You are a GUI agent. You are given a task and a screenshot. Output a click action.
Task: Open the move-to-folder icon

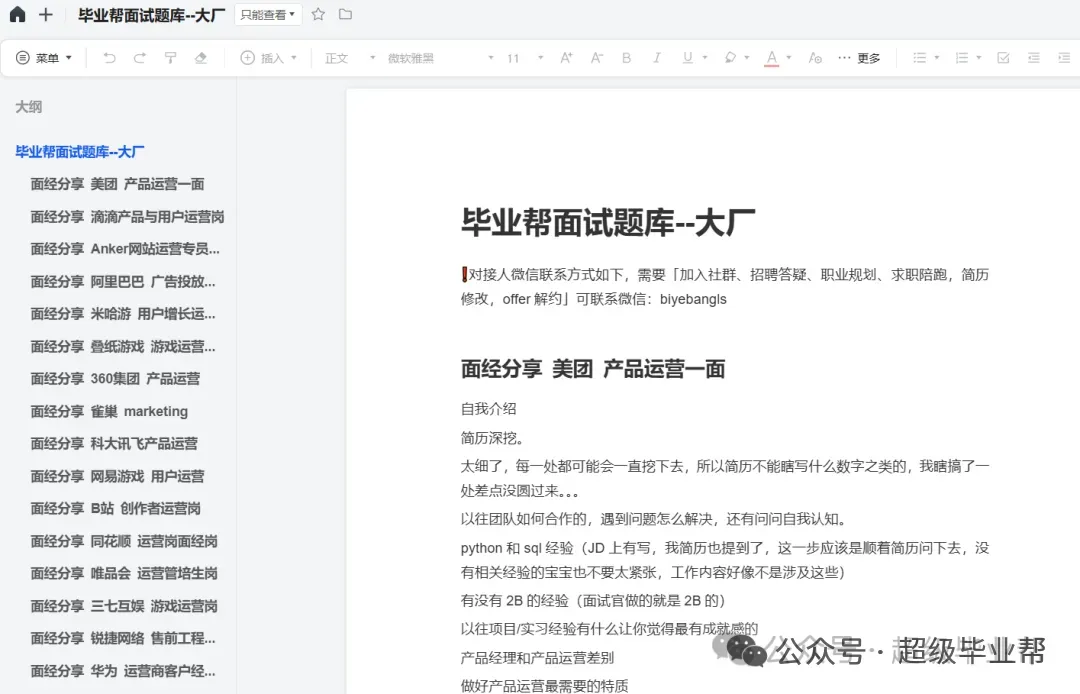pyautogui.click(x=345, y=14)
